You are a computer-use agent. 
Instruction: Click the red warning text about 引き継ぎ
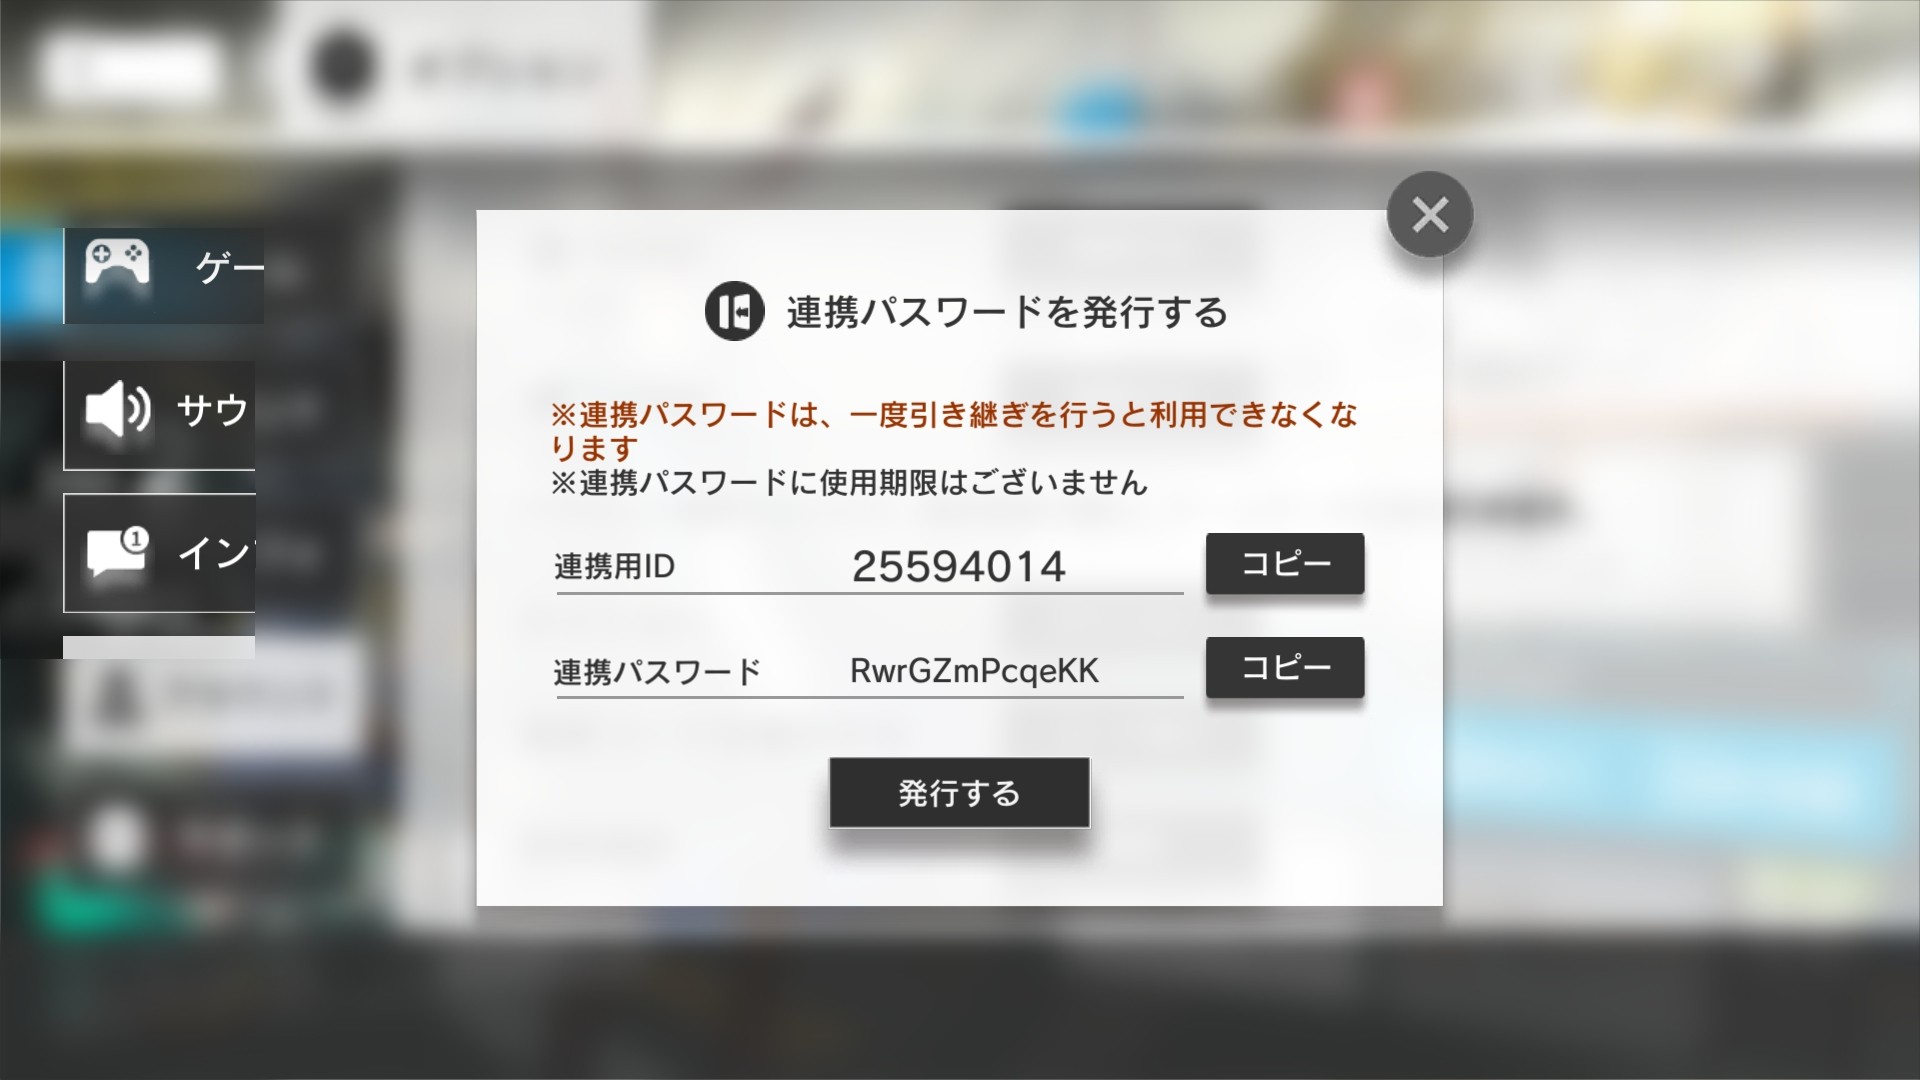click(954, 431)
